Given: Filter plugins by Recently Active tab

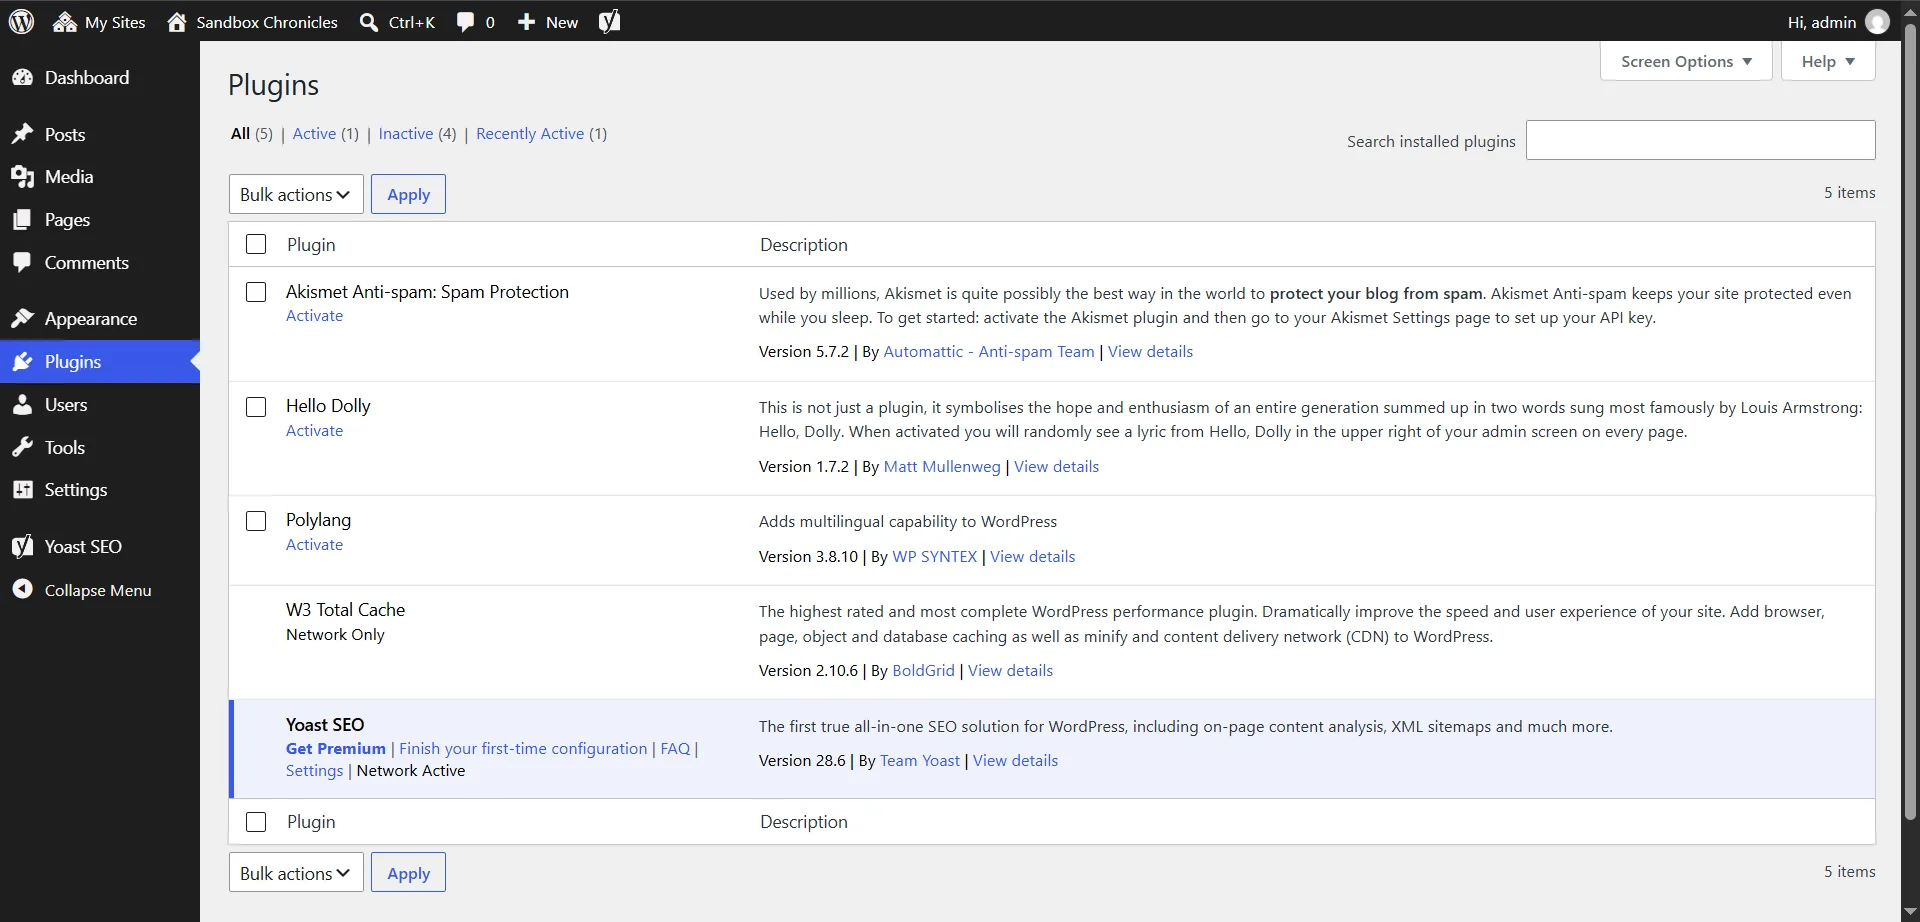Looking at the screenshot, I should tap(530, 134).
